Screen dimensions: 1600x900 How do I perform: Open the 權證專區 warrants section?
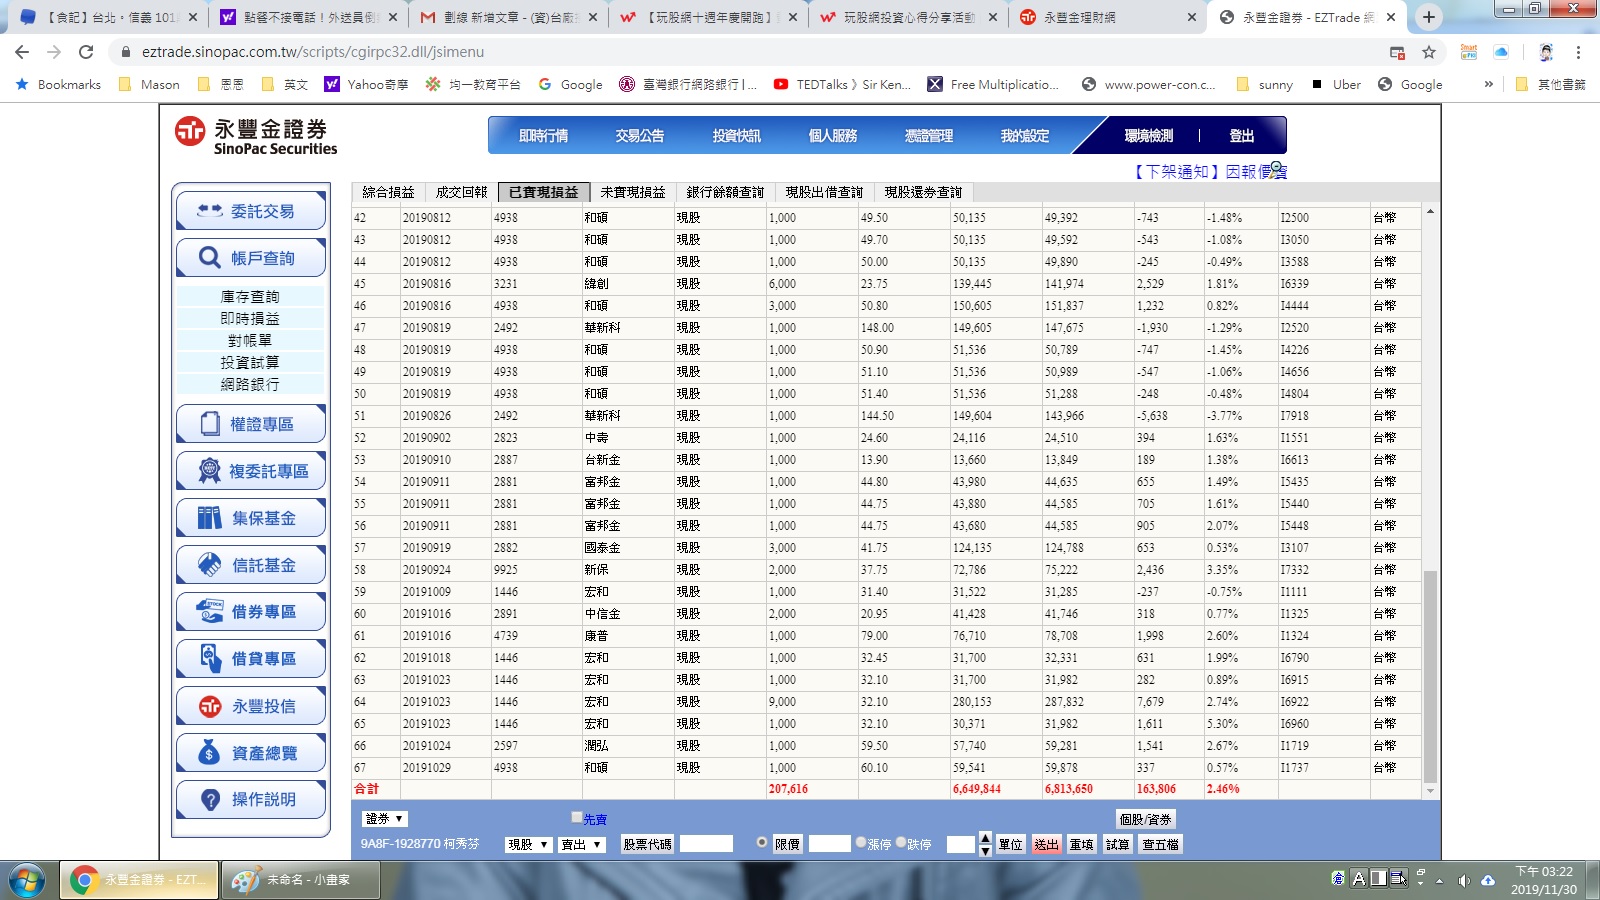(251, 424)
